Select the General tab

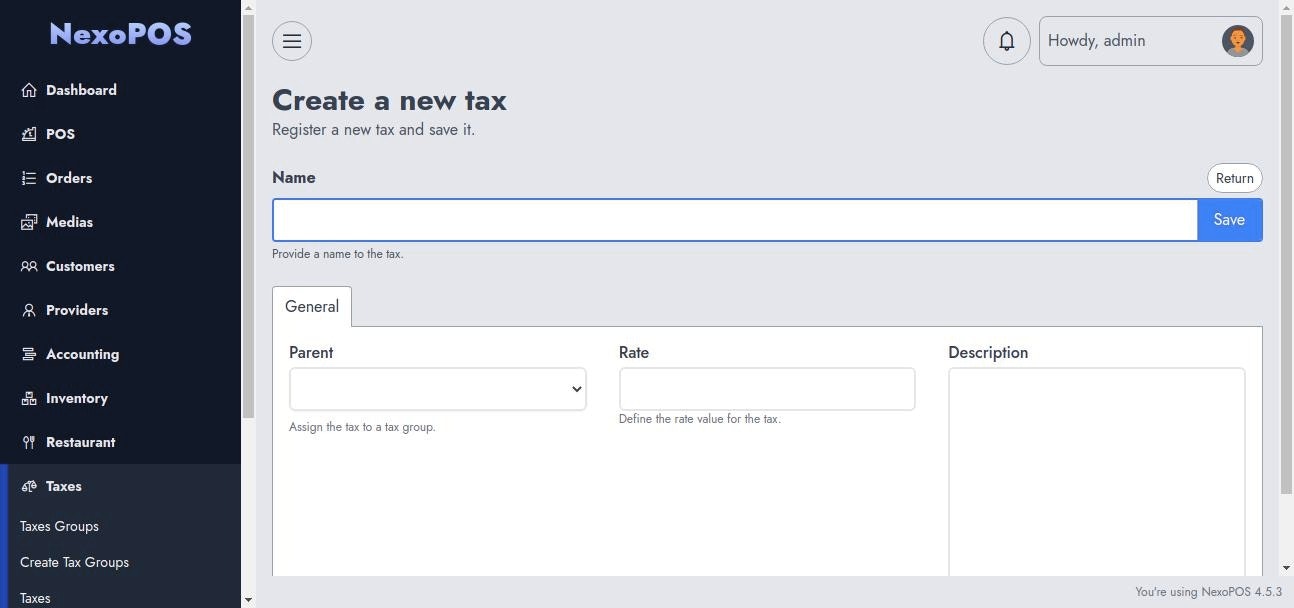[312, 307]
